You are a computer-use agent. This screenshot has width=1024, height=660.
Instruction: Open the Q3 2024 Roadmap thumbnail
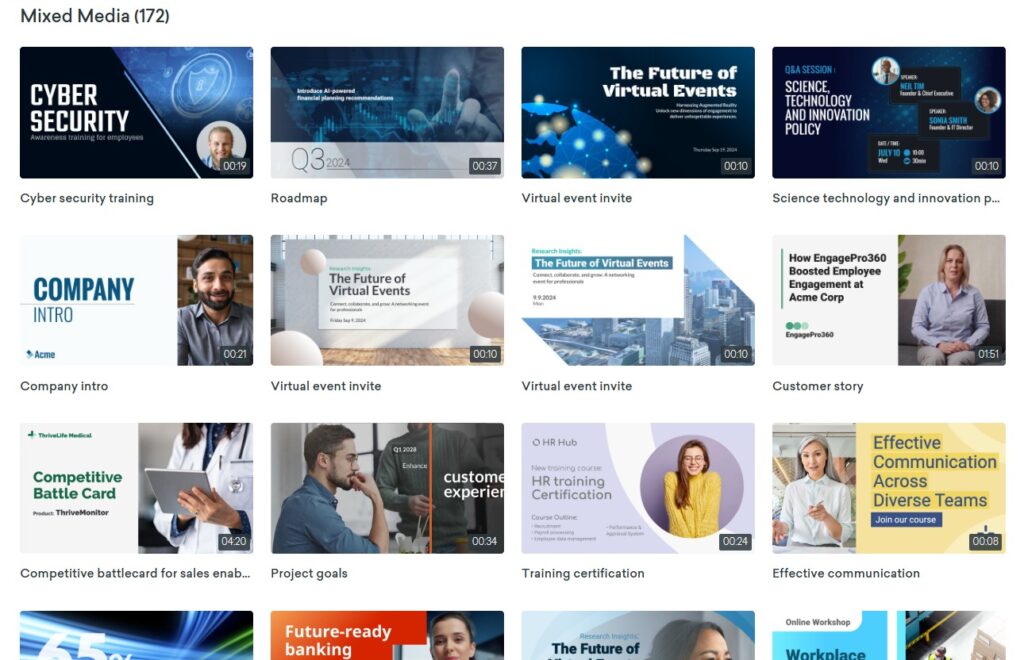tap(387, 112)
